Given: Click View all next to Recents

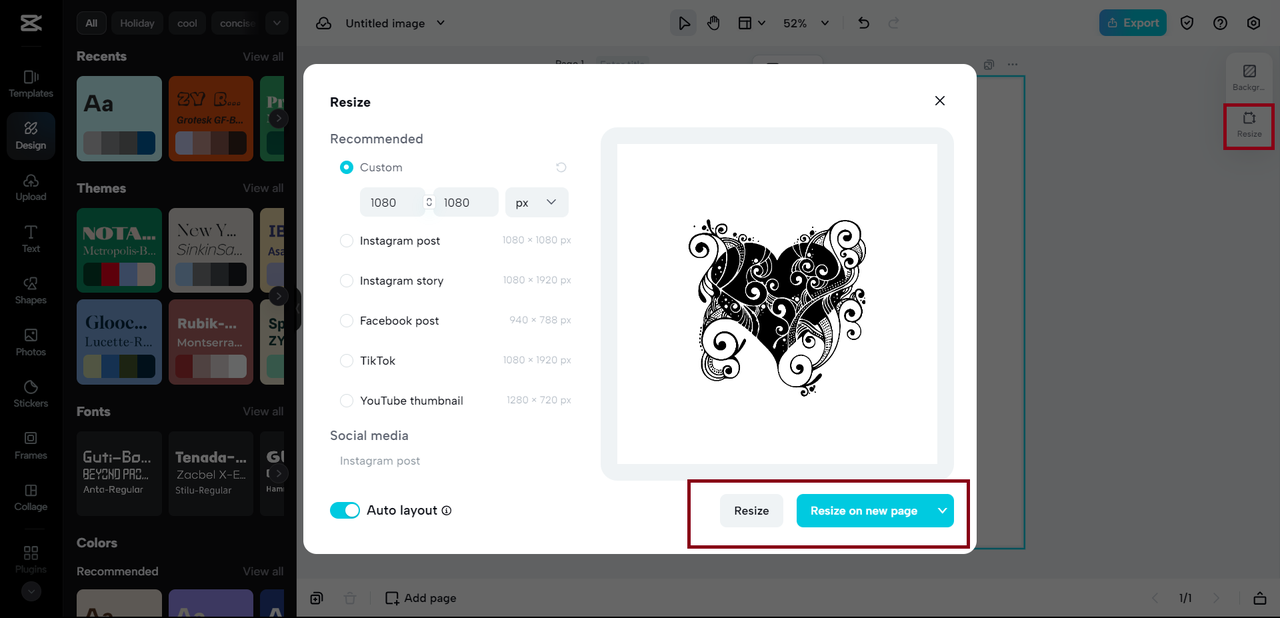Looking at the screenshot, I should [263, 57].
